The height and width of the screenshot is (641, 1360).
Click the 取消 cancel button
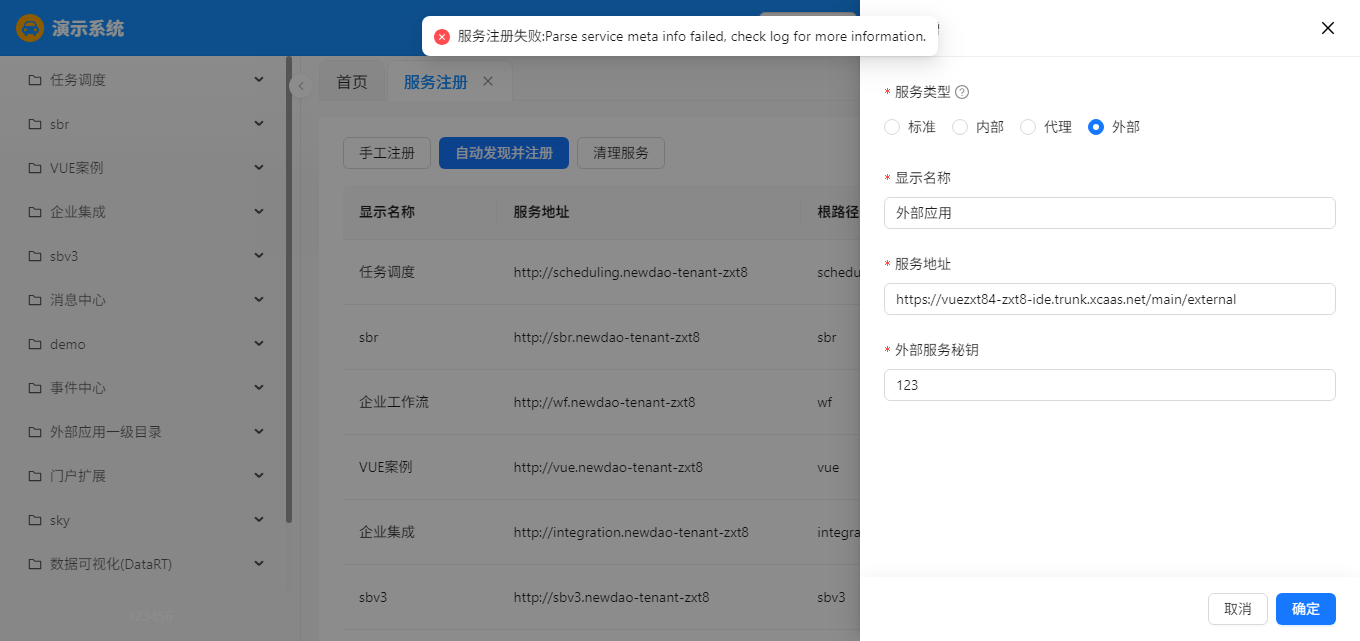(1237, 609)
